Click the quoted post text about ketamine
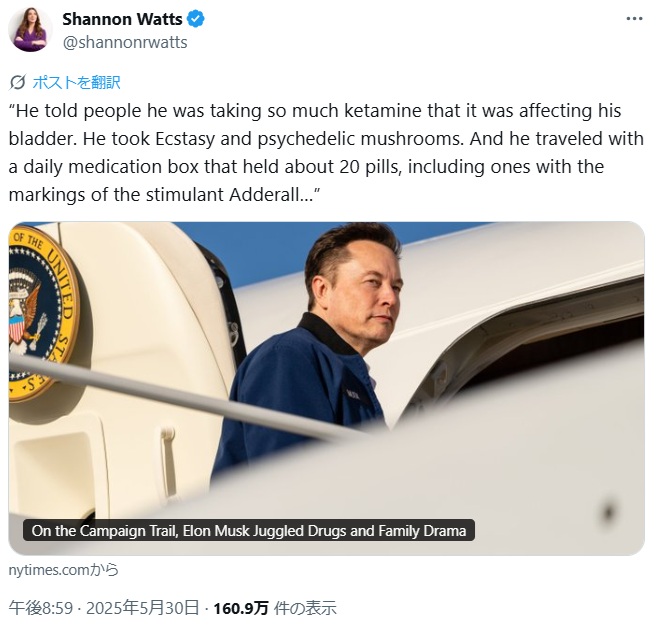 click(x=326, y=153)
